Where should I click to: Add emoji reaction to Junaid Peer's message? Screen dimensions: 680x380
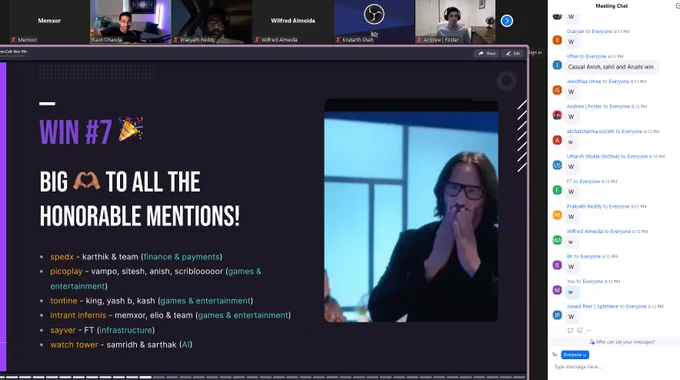(580, 331)
